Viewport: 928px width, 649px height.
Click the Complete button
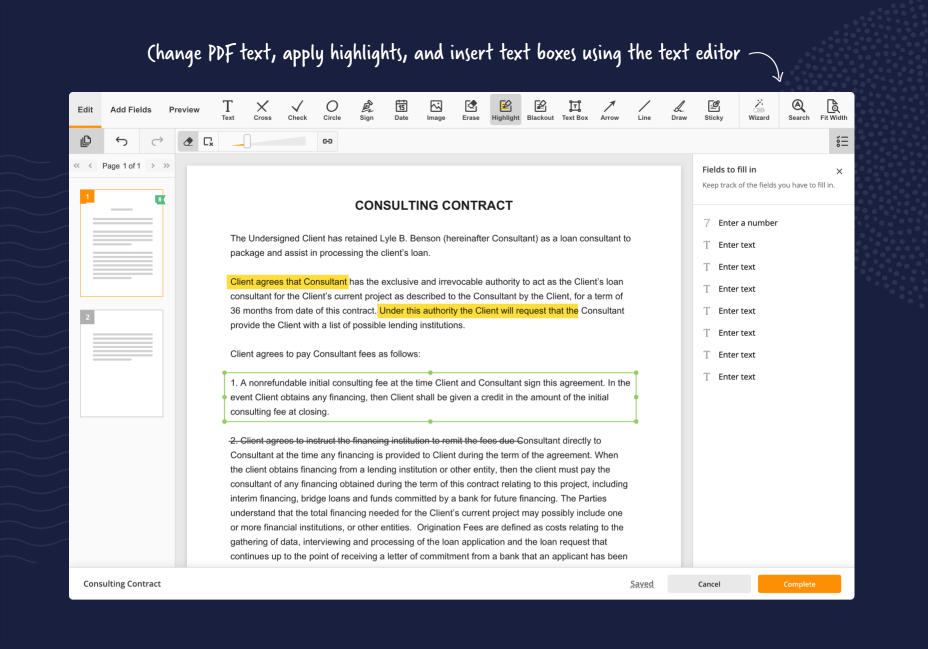pos(799,583)
